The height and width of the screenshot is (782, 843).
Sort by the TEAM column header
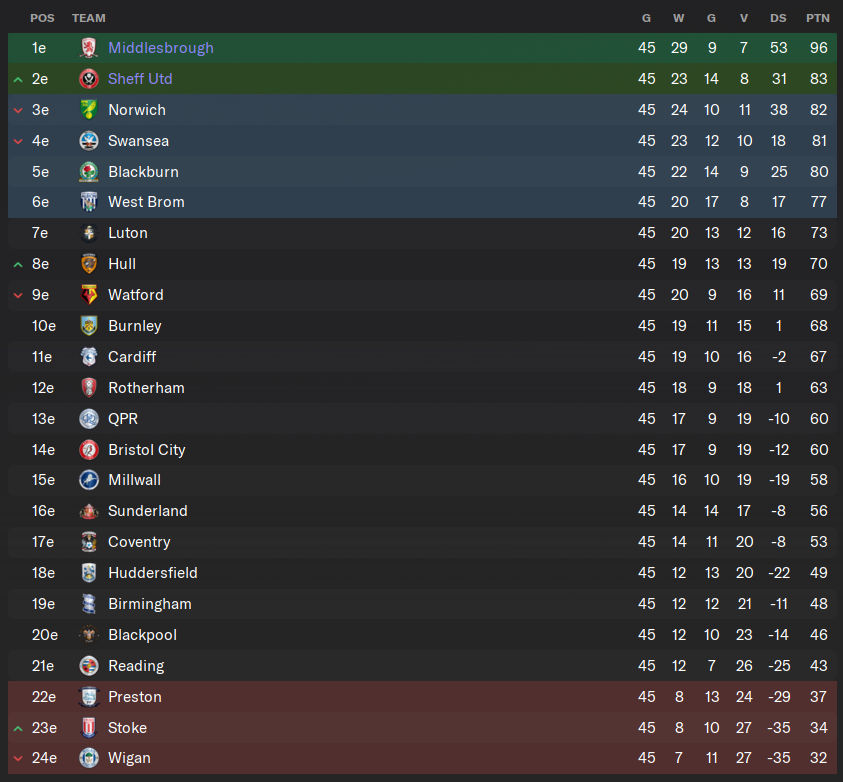(89, 18)
